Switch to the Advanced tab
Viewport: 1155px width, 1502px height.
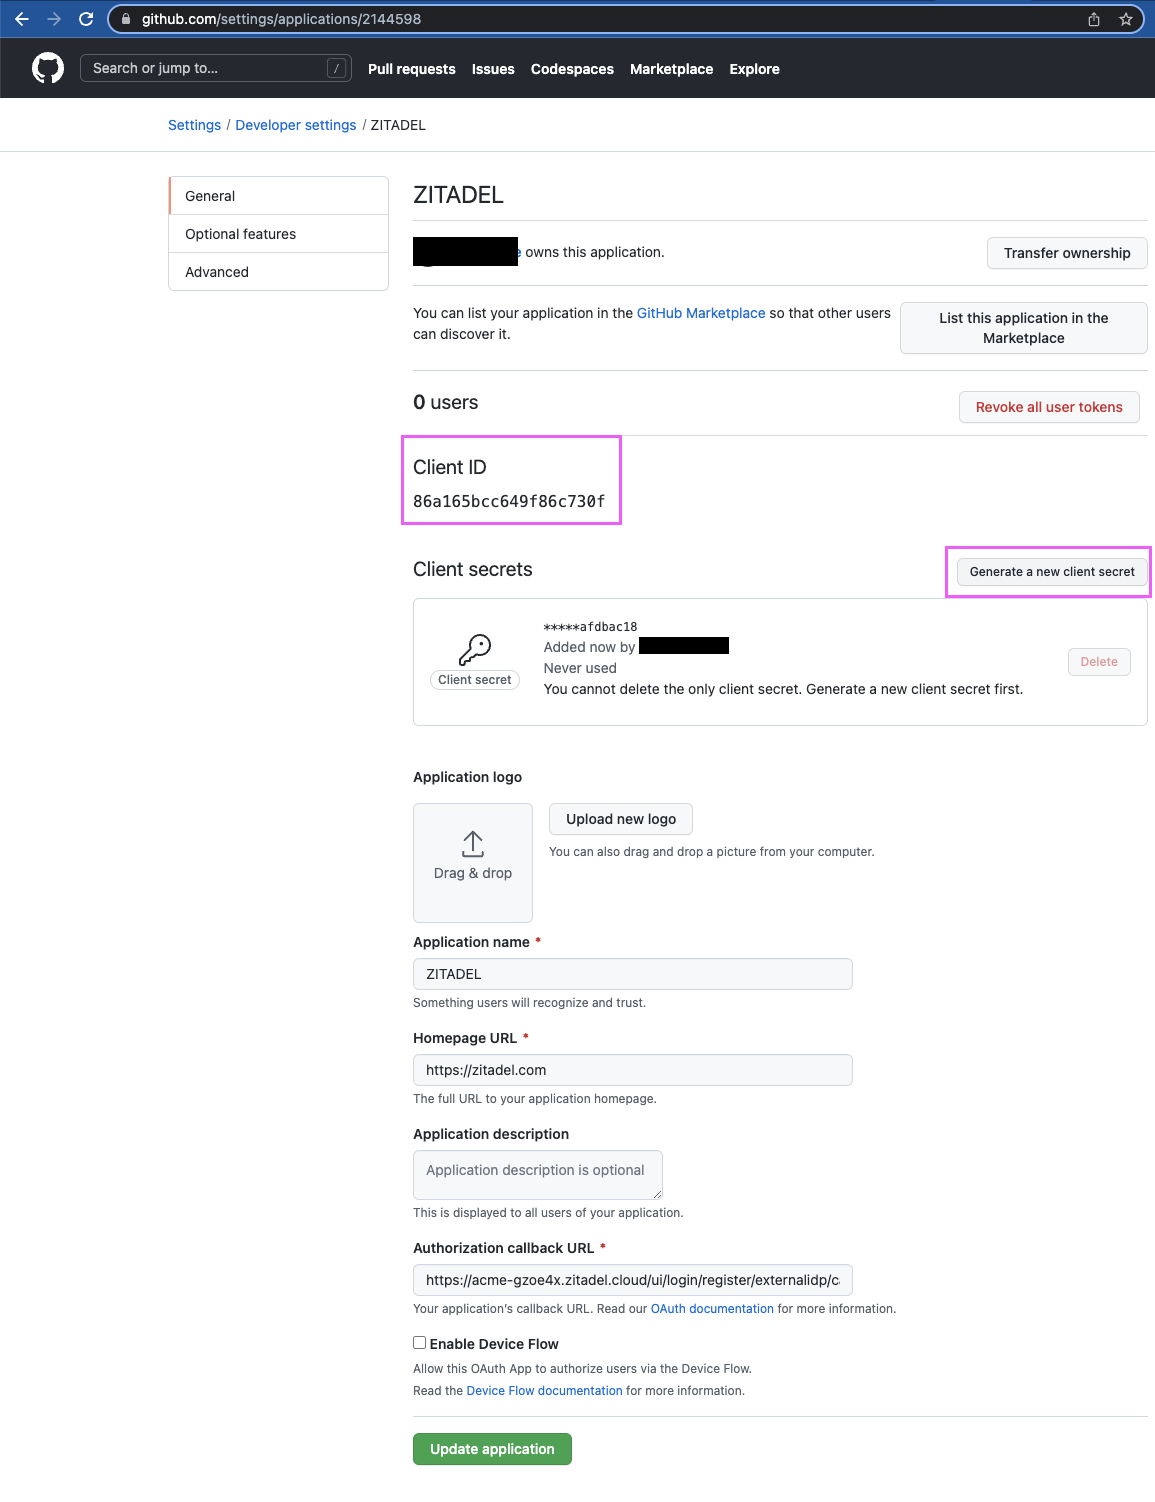(216, 271)
